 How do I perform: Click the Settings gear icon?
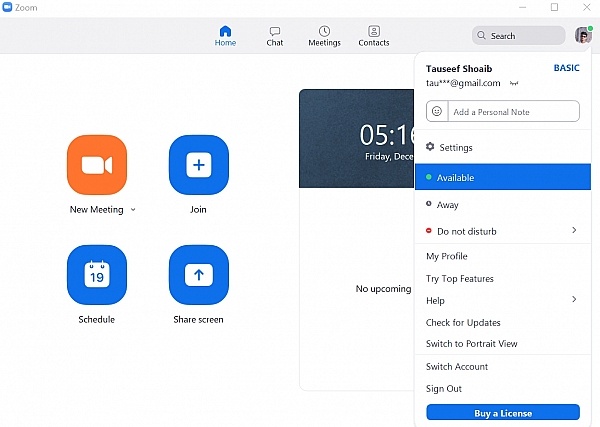430,147
